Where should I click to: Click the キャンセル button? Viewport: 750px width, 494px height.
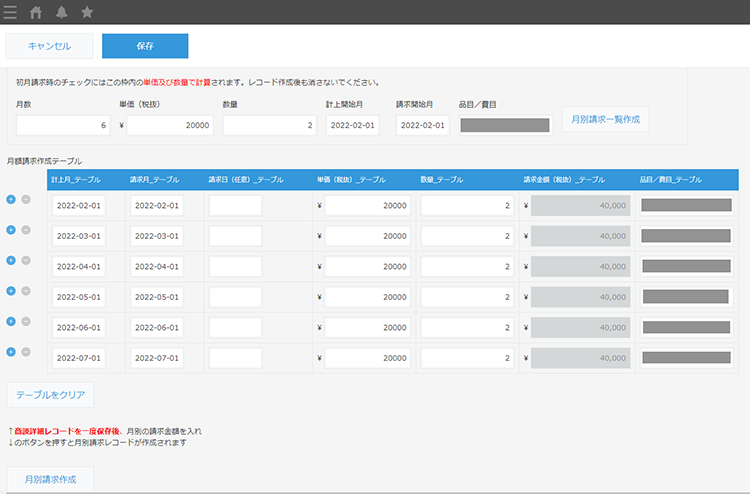coord(49,46)
